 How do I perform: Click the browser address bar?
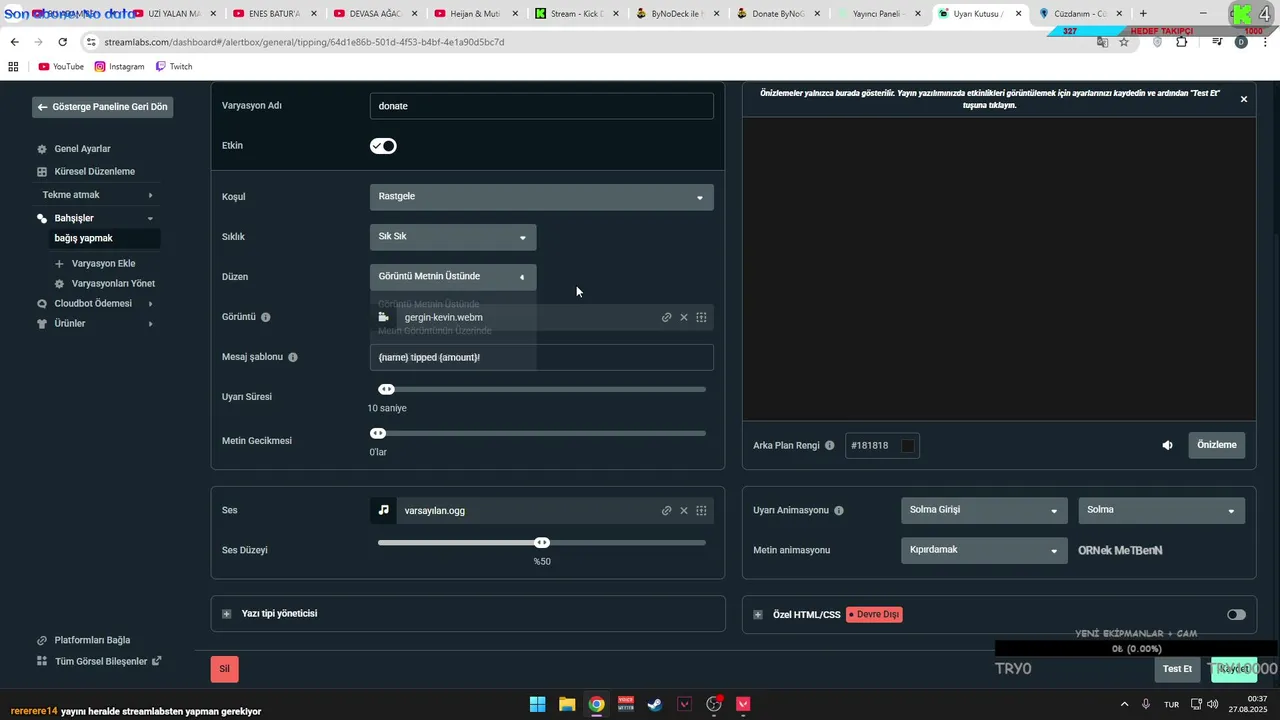click(x=590, y=42)
